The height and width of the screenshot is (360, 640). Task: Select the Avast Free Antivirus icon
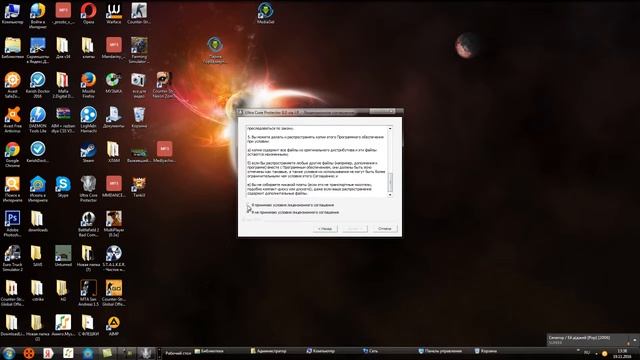pos(12,120)
